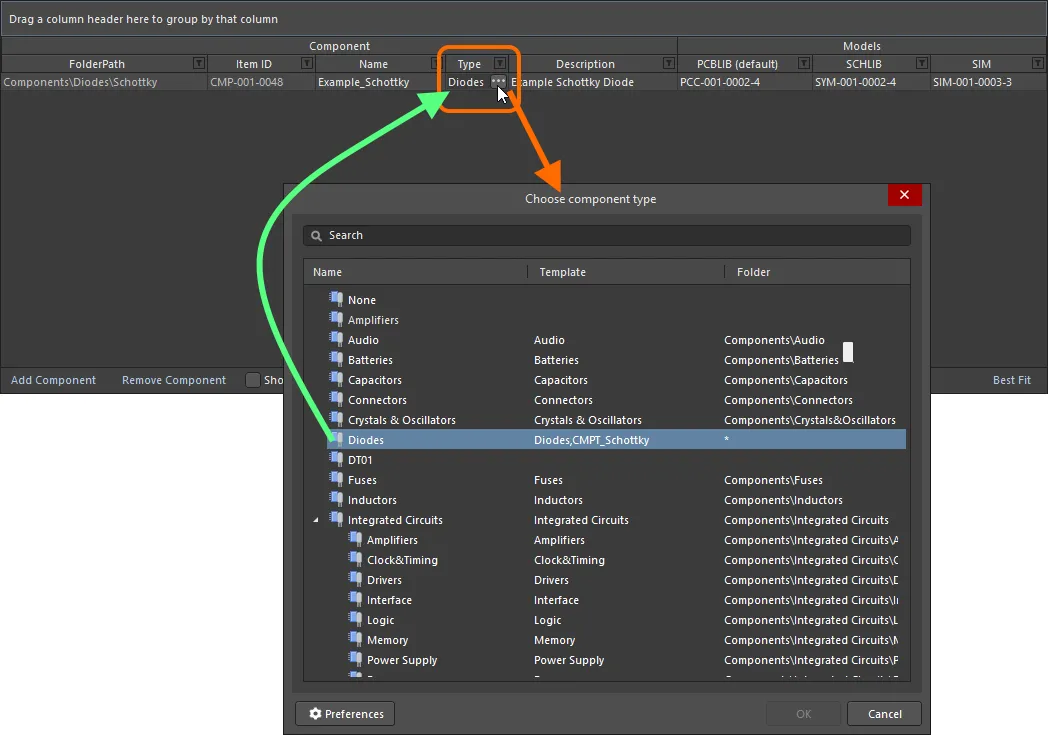
Task: Open the Item ID column filter dropdown
Action: point(307,63)
